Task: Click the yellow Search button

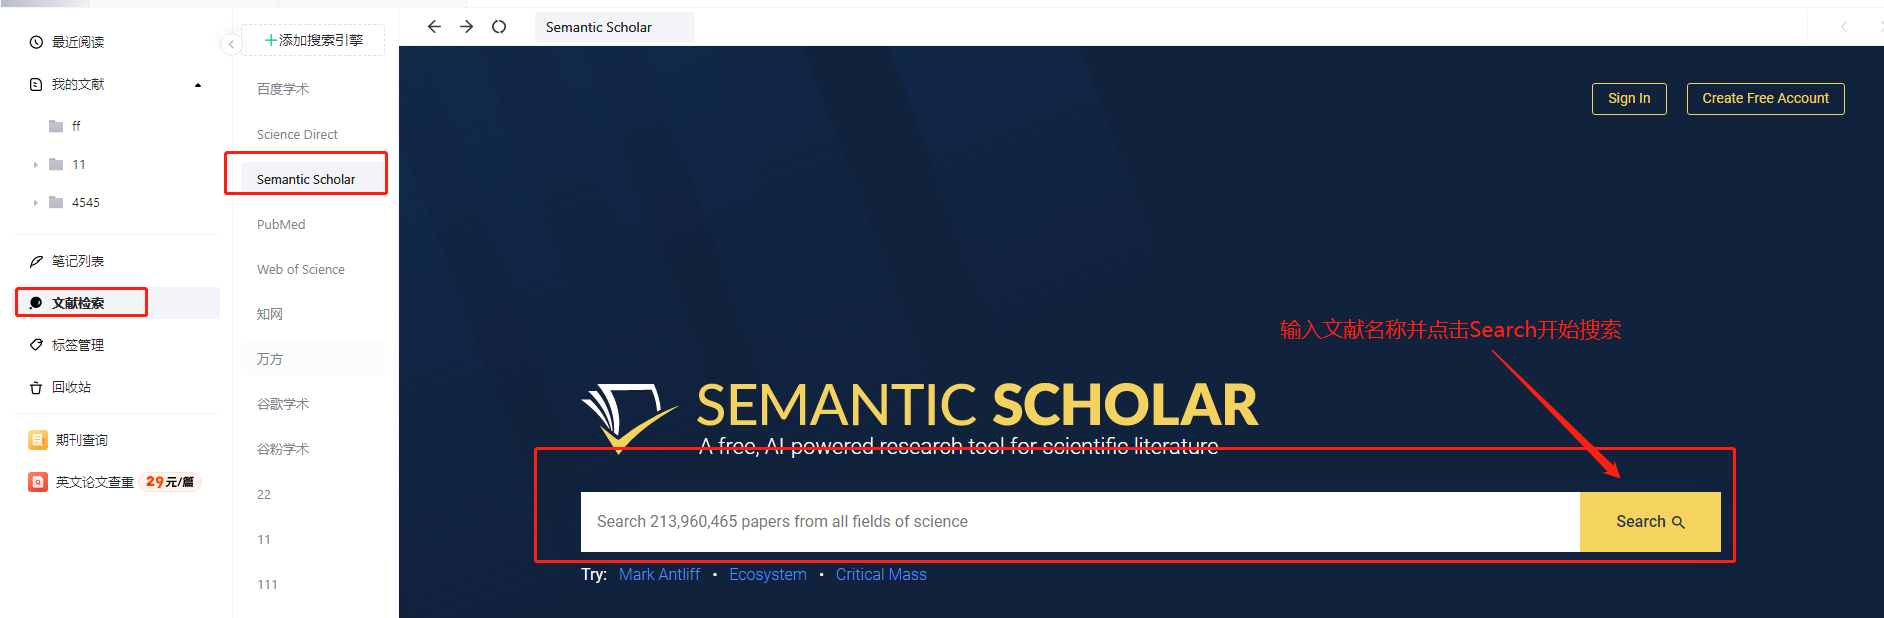Action: pyautogui.click(x=1650, y=522)
